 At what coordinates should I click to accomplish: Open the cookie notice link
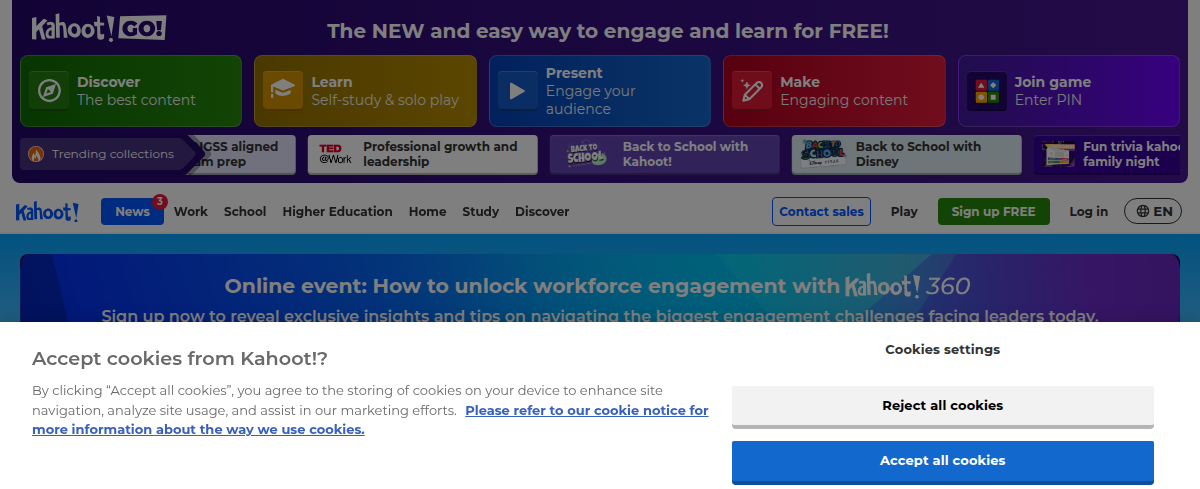click(586, 411)
